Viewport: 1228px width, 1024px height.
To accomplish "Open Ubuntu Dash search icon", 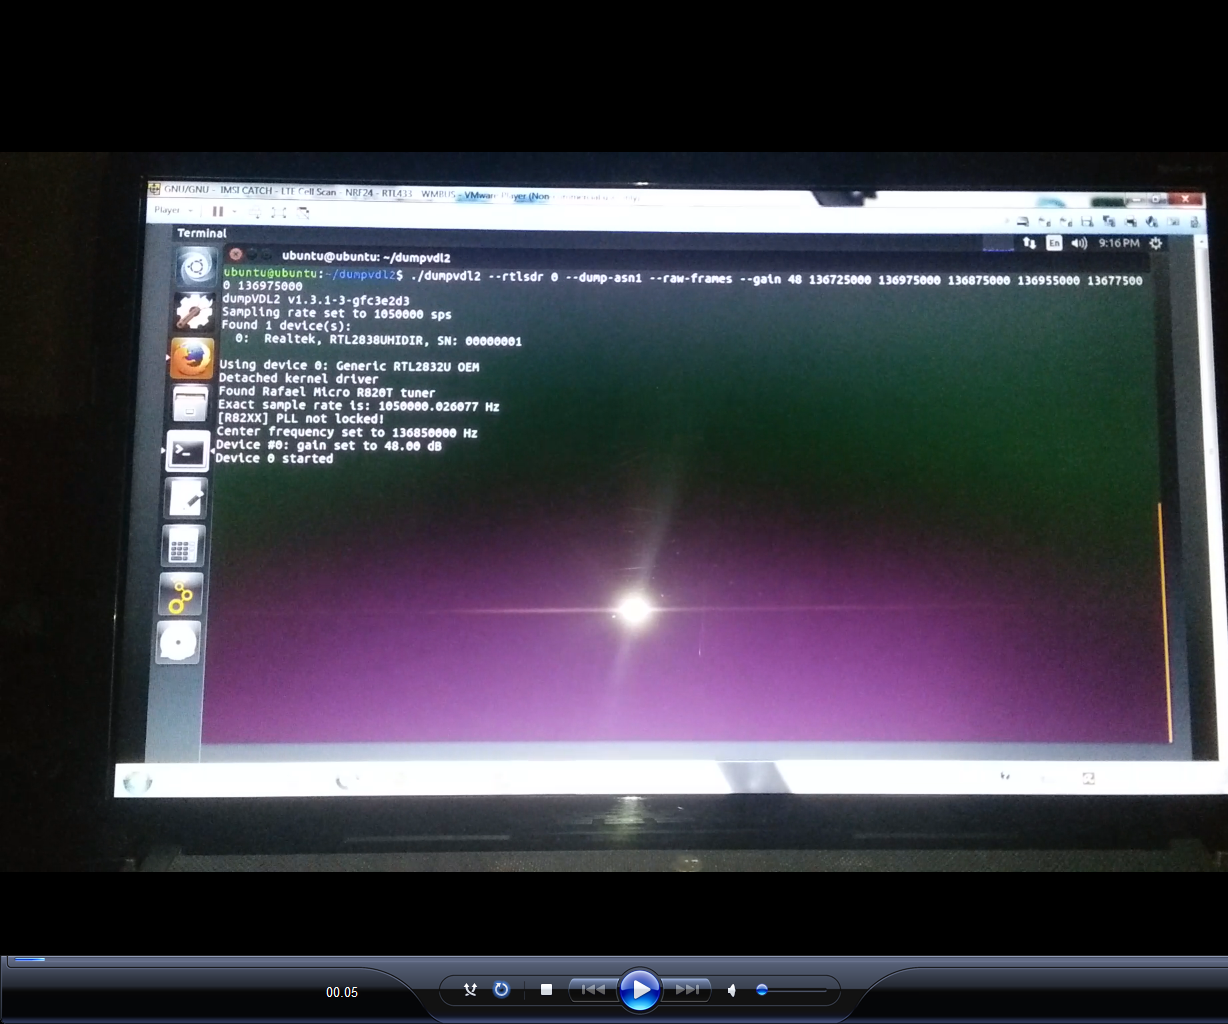I will point(196,268).
